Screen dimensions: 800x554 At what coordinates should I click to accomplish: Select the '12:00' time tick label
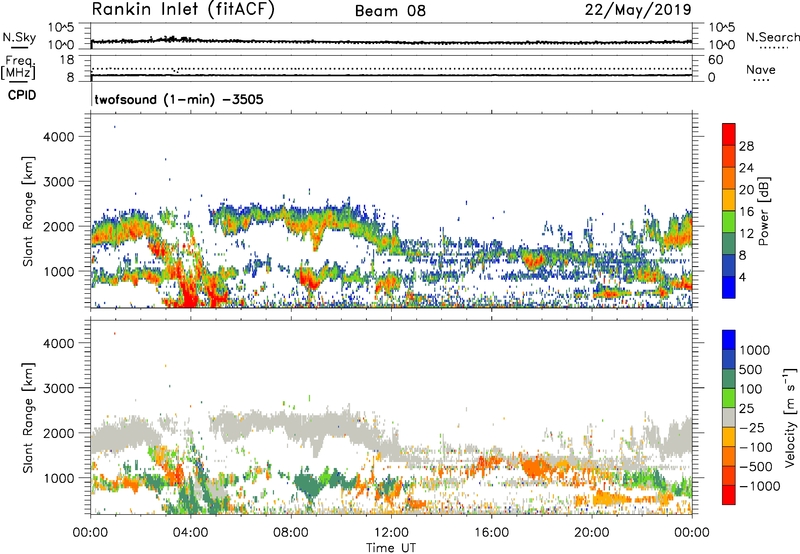pos(391,533)
